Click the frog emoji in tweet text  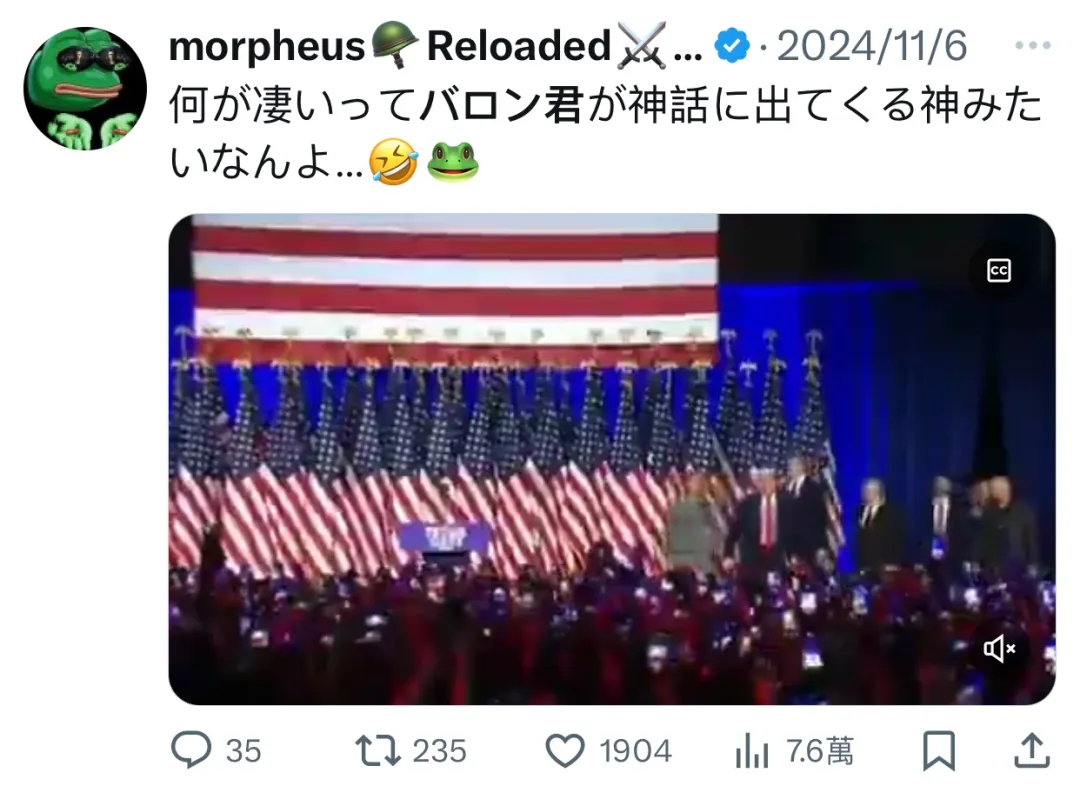click(453, 161)
